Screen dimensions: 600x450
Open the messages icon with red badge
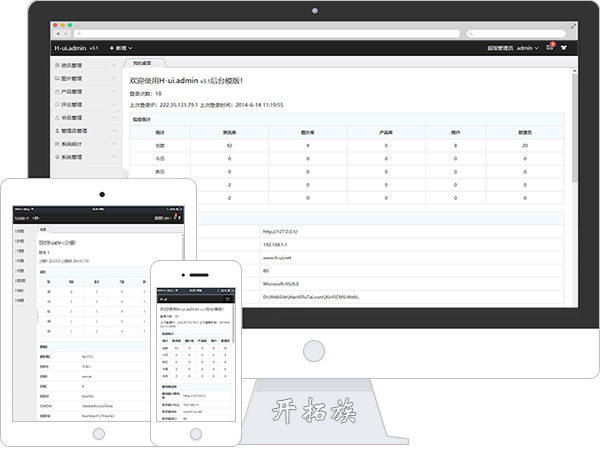(550, 47)
